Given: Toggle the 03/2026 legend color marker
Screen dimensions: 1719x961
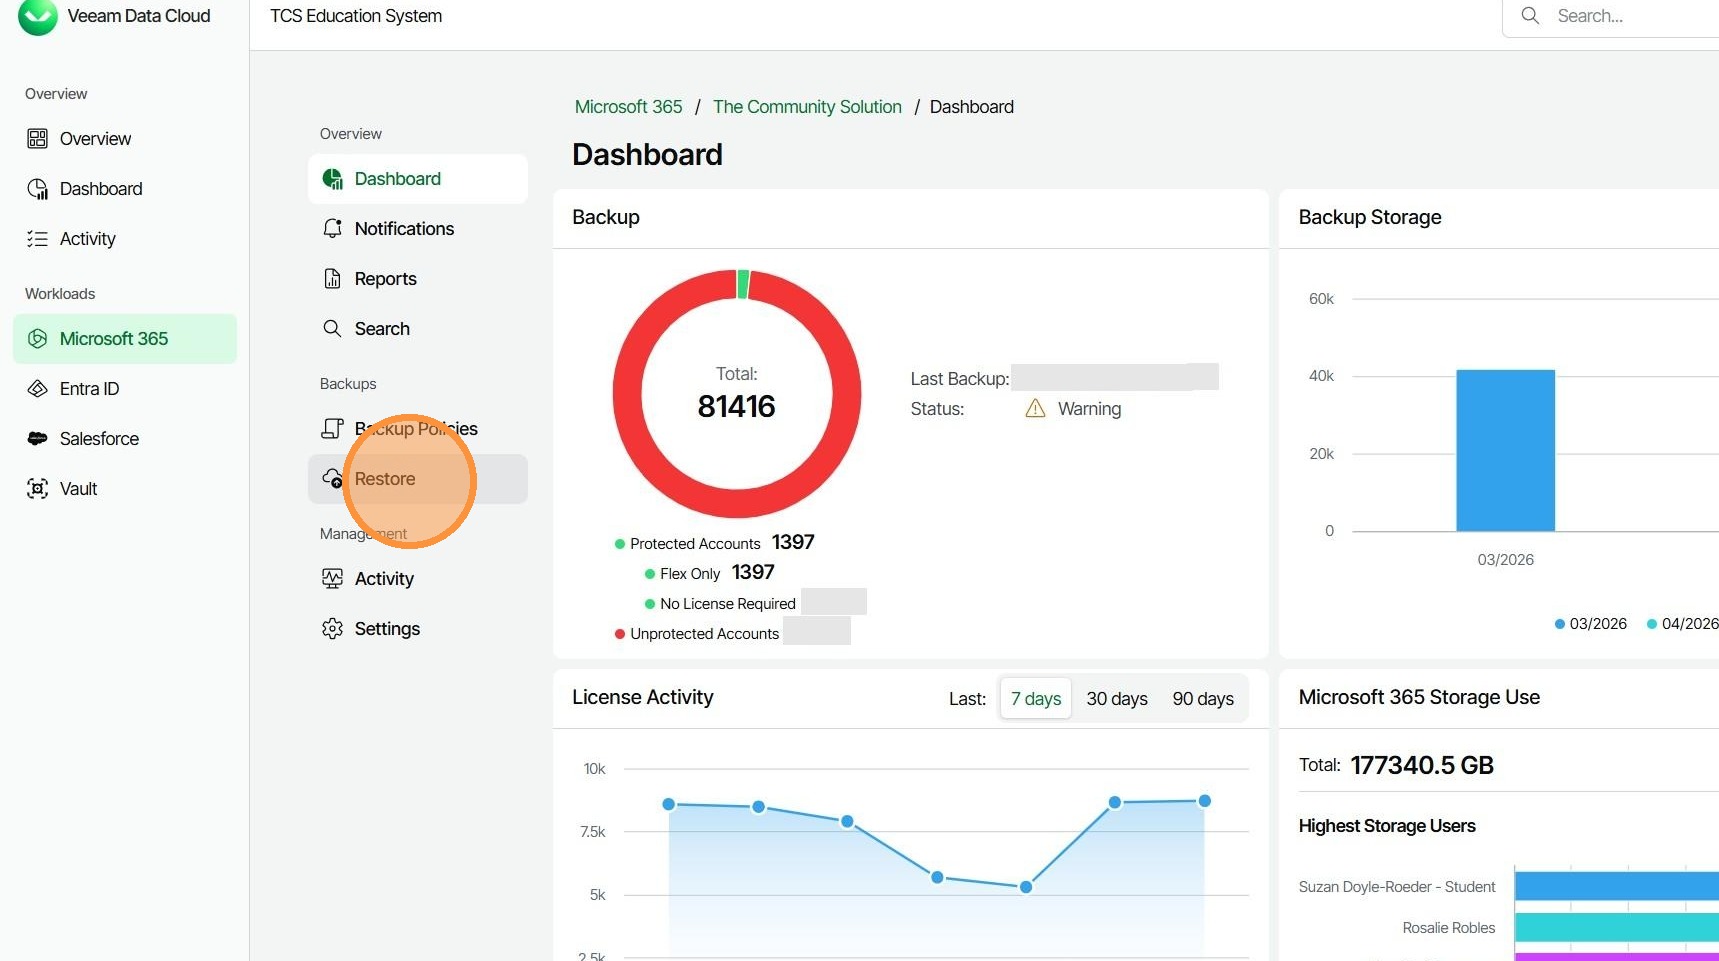Looking at the screenshot, I should coord(1559,624).
